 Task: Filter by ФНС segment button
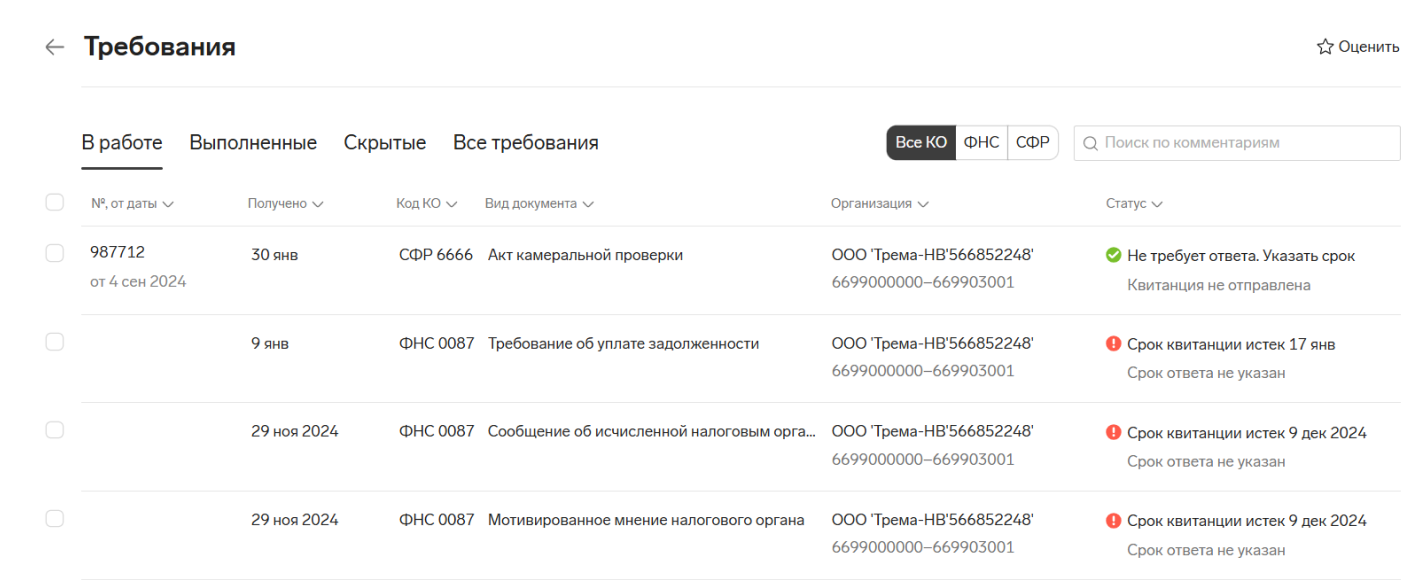click(981, 143)
